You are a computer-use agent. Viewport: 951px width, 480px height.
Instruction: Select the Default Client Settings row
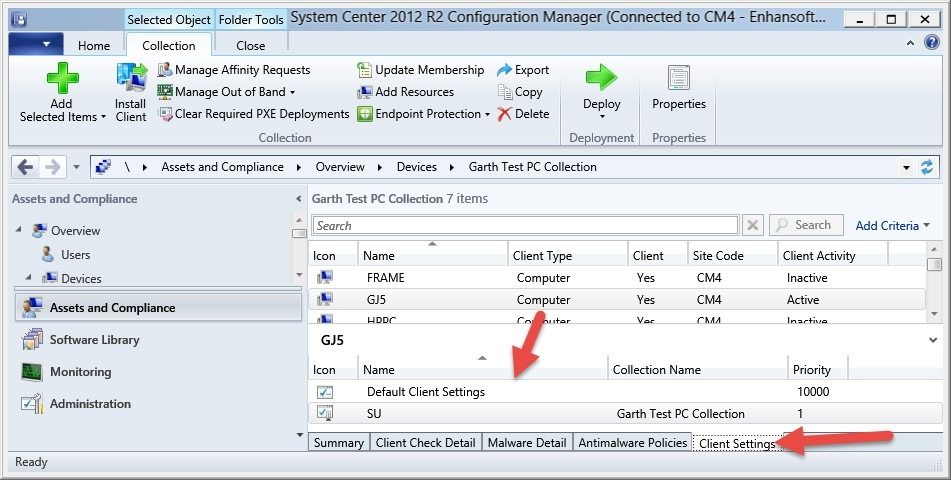click(623, 392)
